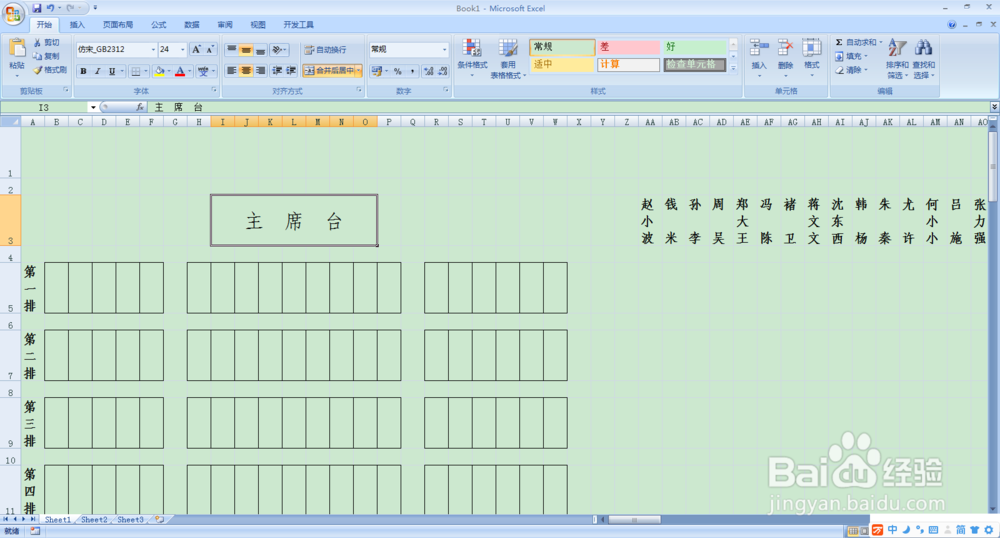Apply the comma style
The image size is (1000, 538).
click(x=412, y=71)
